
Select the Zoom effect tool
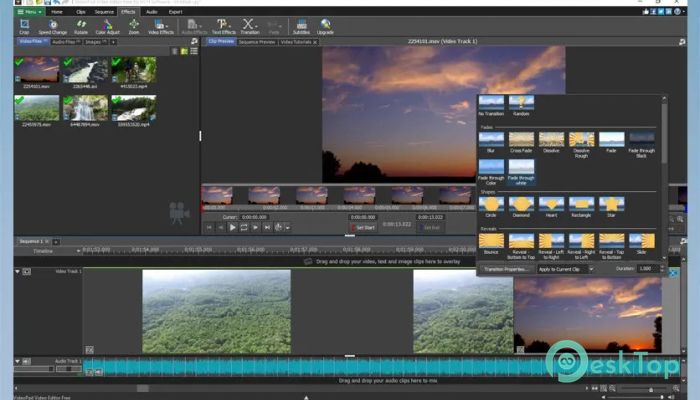(134, 27)
